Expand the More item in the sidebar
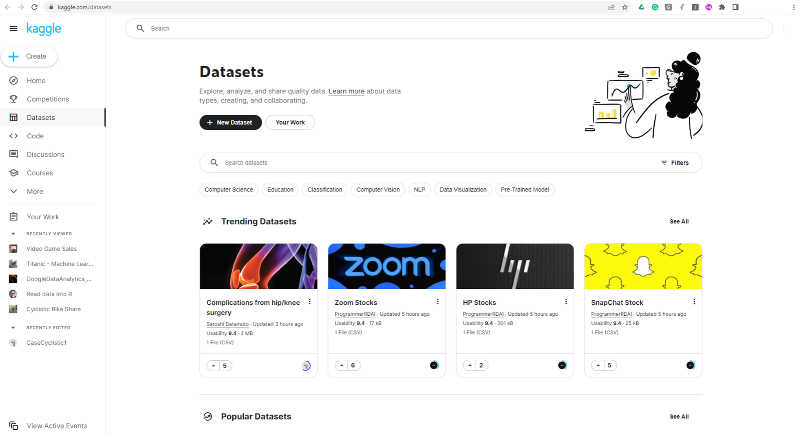The width and height of the screenshot is (800, 435). pos(35,191)
